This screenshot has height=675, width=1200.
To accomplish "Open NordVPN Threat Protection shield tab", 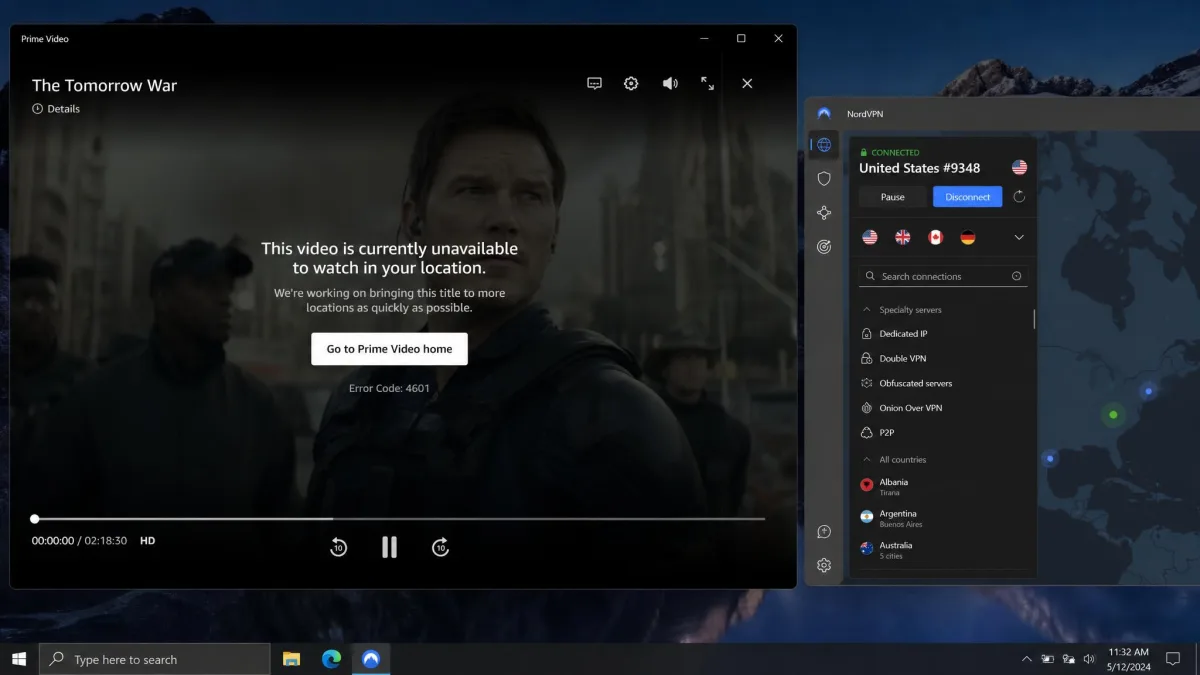I will click(x=824, y=179).
